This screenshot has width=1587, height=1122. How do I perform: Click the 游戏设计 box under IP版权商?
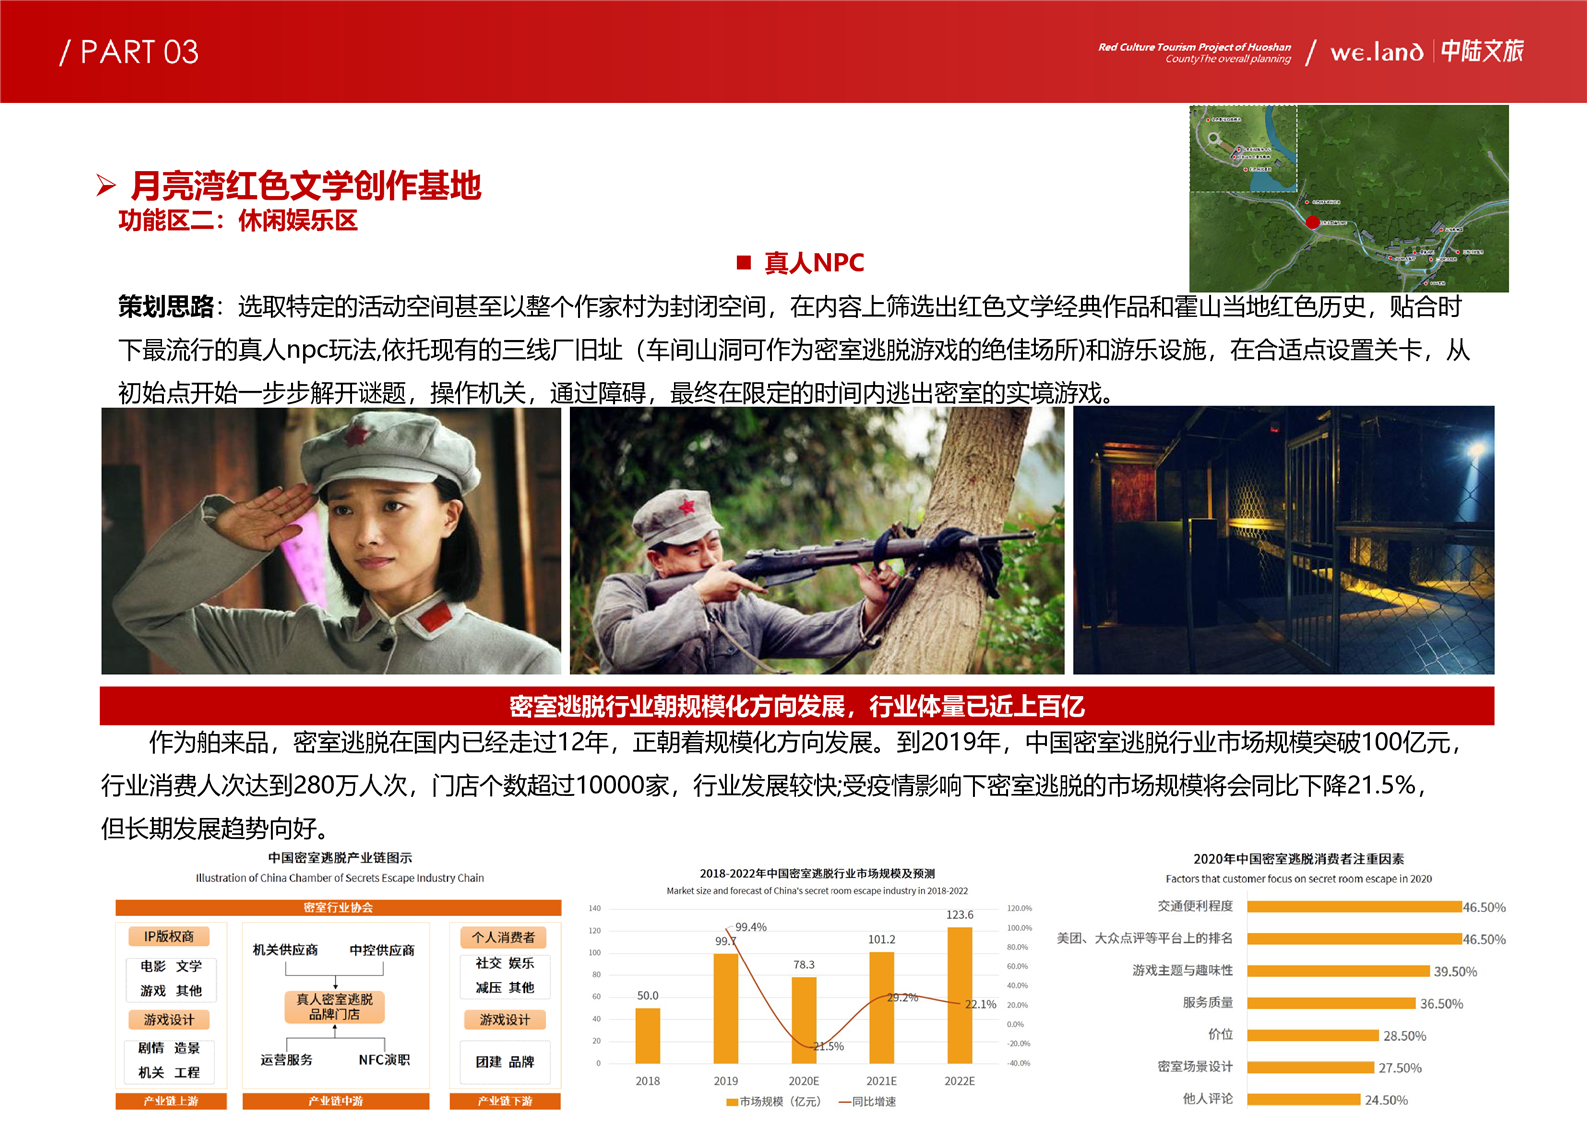click(x=169, y=1020)
